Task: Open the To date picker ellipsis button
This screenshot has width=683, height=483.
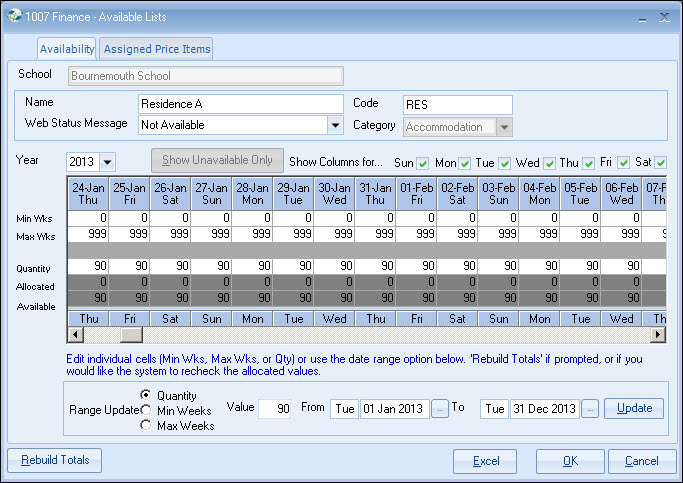Action: click(x=590, y=408)
